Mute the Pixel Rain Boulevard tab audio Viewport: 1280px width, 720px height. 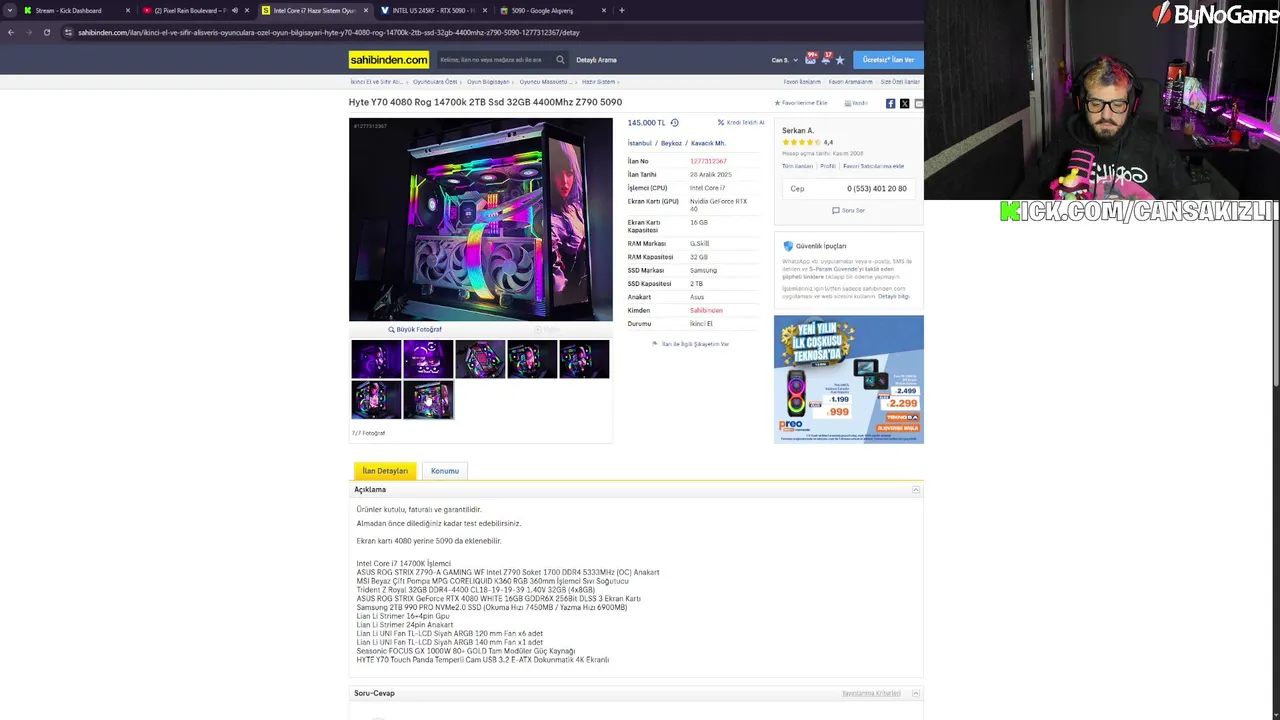(235, 11)
